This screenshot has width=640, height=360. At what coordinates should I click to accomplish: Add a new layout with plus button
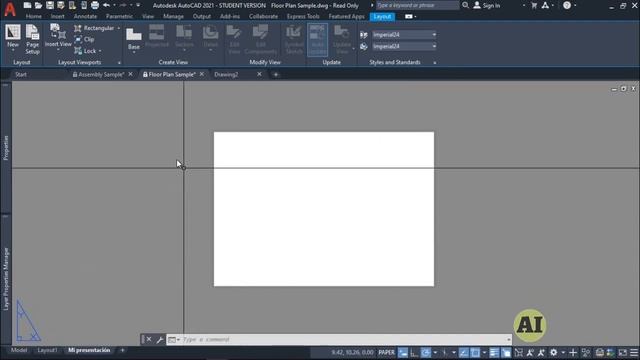[x=122, y=350]
